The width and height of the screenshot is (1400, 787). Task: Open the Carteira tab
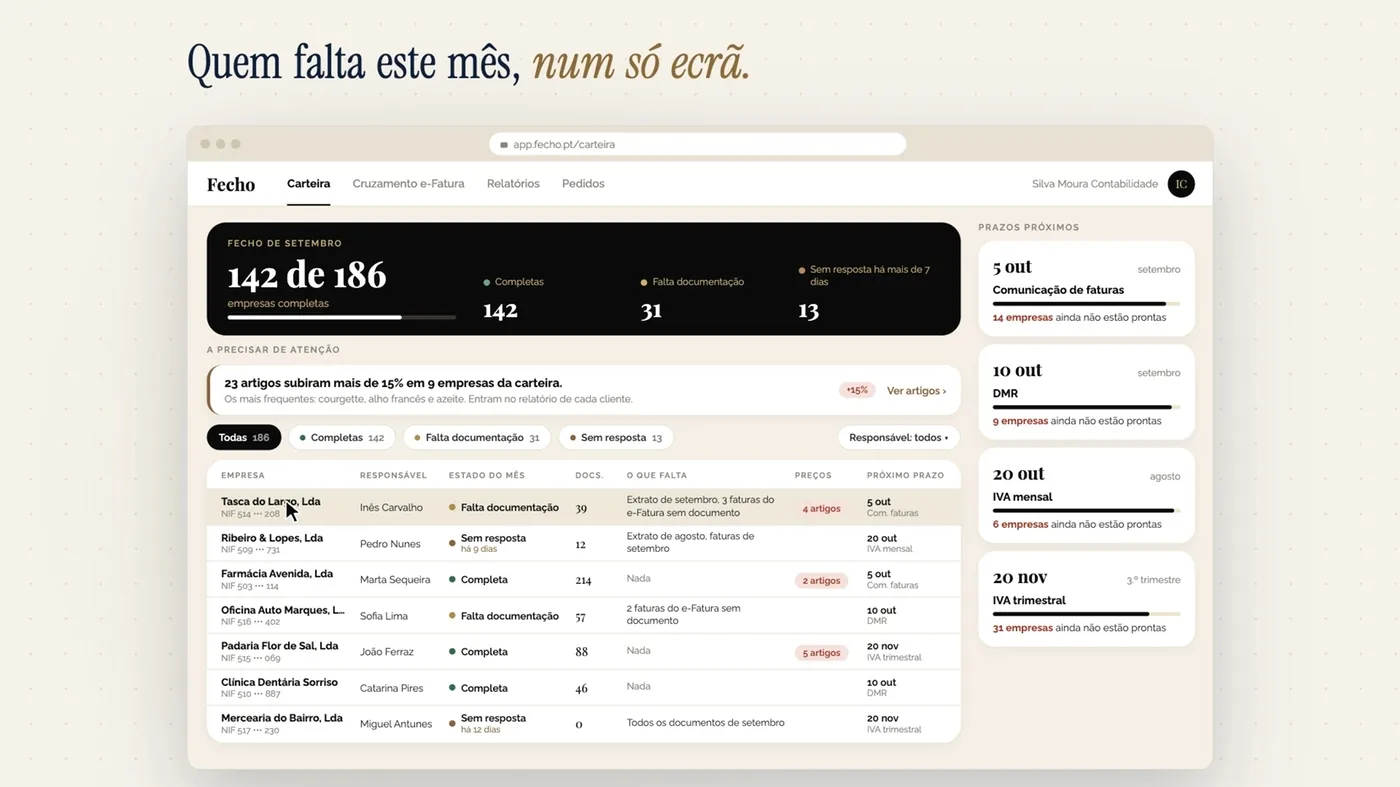[308, 184]
